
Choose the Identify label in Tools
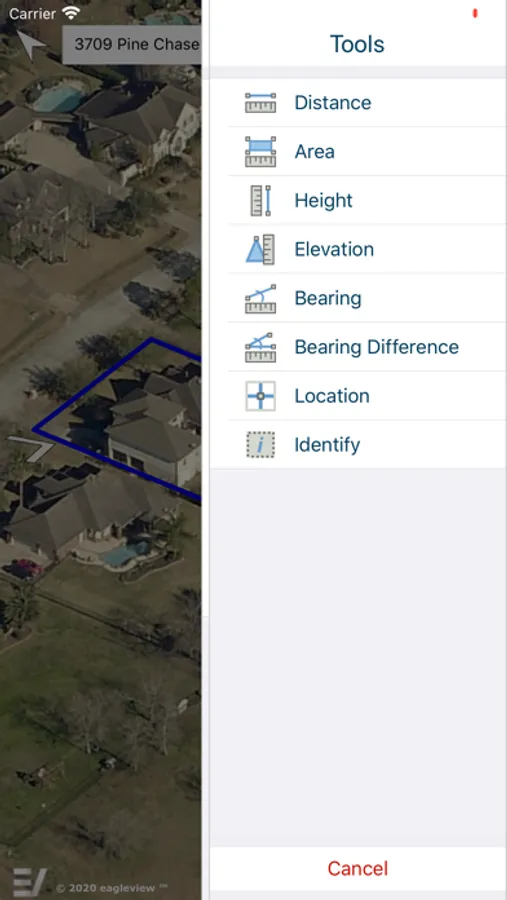click(x=327, y=445)
